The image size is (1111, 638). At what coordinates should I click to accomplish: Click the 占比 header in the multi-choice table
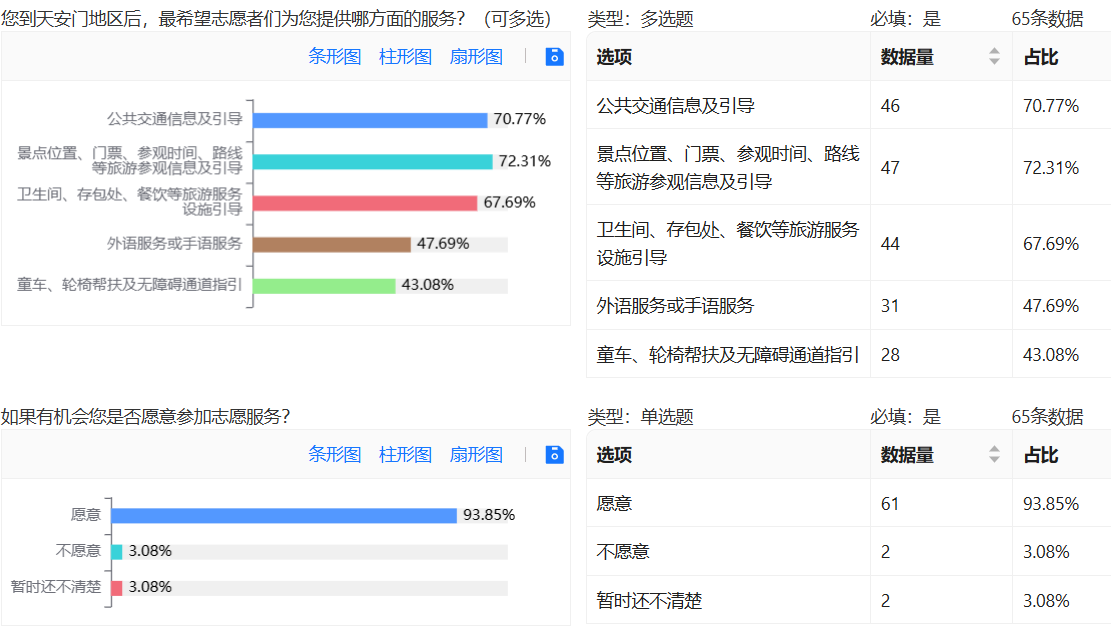[x=1041, y=57]
